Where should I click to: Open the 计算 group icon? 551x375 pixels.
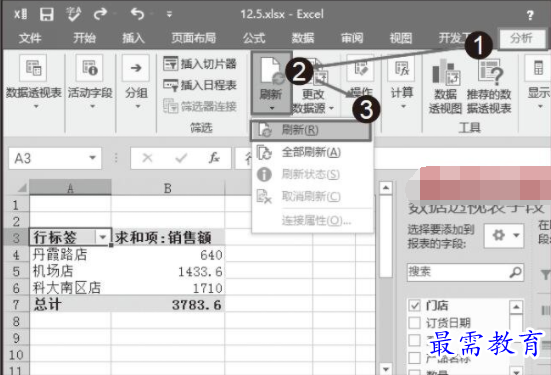[402, 68]
